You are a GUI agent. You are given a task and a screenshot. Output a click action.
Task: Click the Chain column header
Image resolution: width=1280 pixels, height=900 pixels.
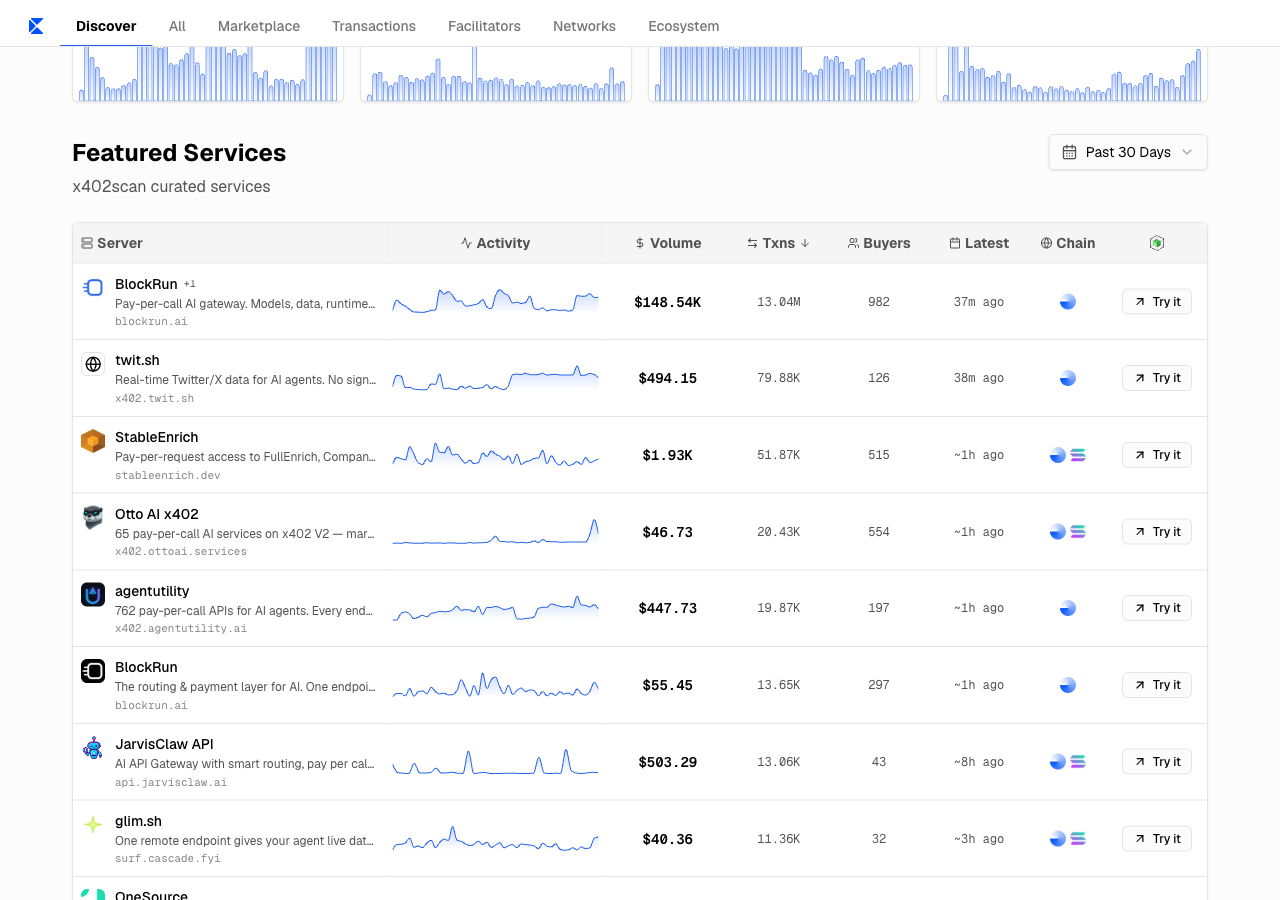[x=1068, y=243]
